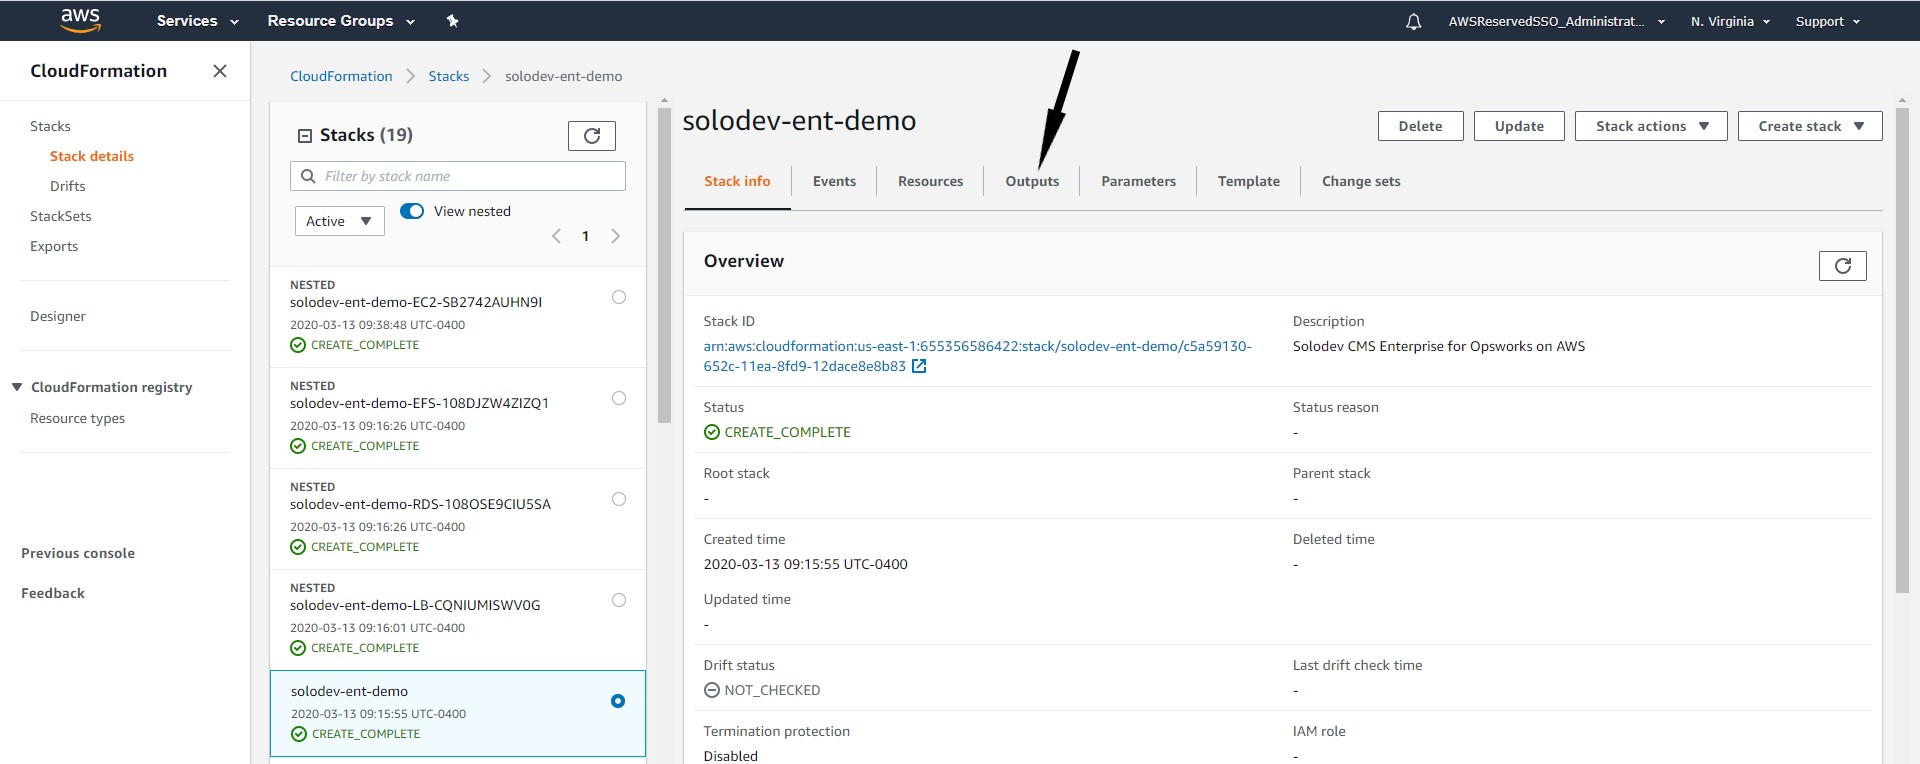Open the Feedback link
Image resolution: width=1920 pixels, height=764 pixels.
point(53,593)
